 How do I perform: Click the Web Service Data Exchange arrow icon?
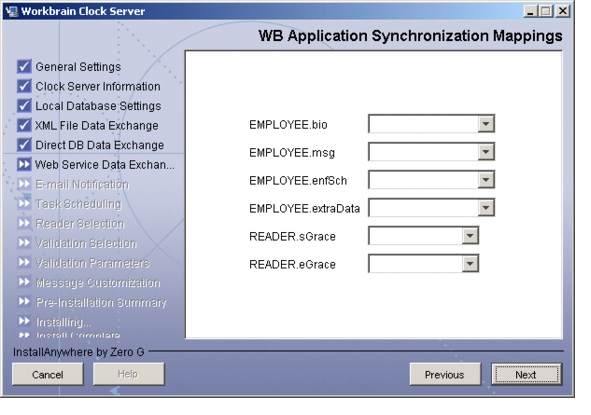click(x=24, y=165)
